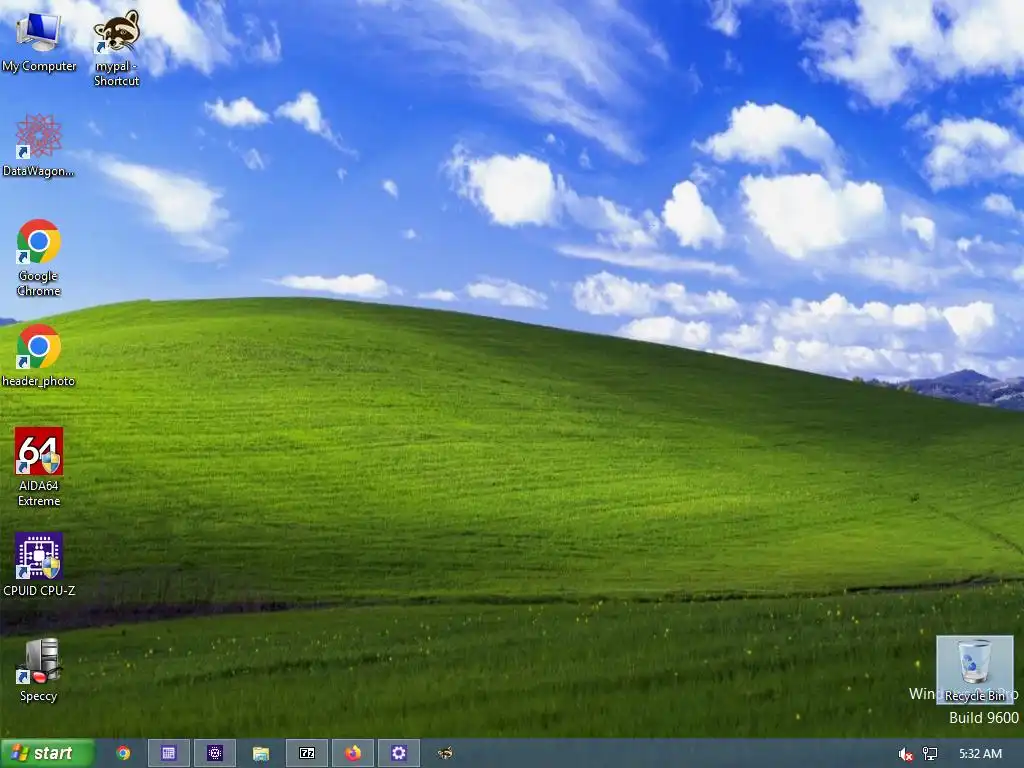The width and height of the screenshot is (1024, 768).
Task: Open the settings gear taskbar button
Action: [398, 753]
